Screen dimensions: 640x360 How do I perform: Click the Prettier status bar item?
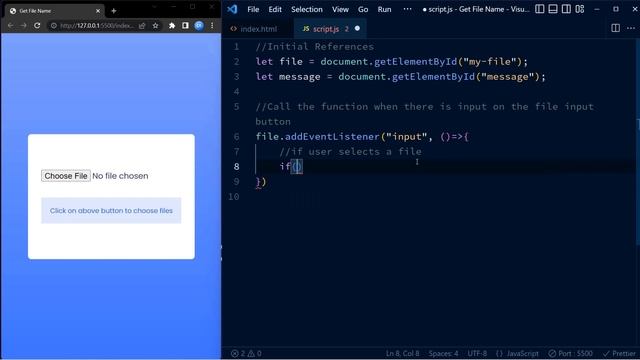coord(619,353)
